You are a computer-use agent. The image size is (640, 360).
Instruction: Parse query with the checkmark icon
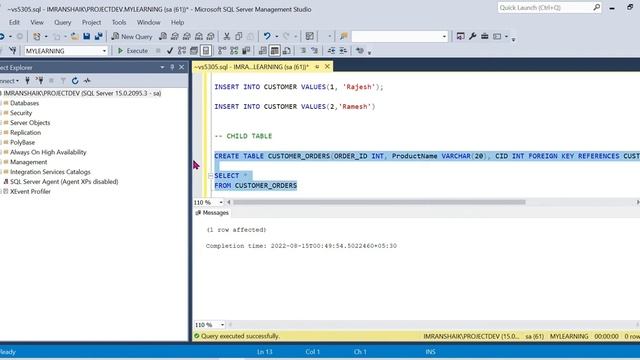pyautogui.click(x=170, y=51)
